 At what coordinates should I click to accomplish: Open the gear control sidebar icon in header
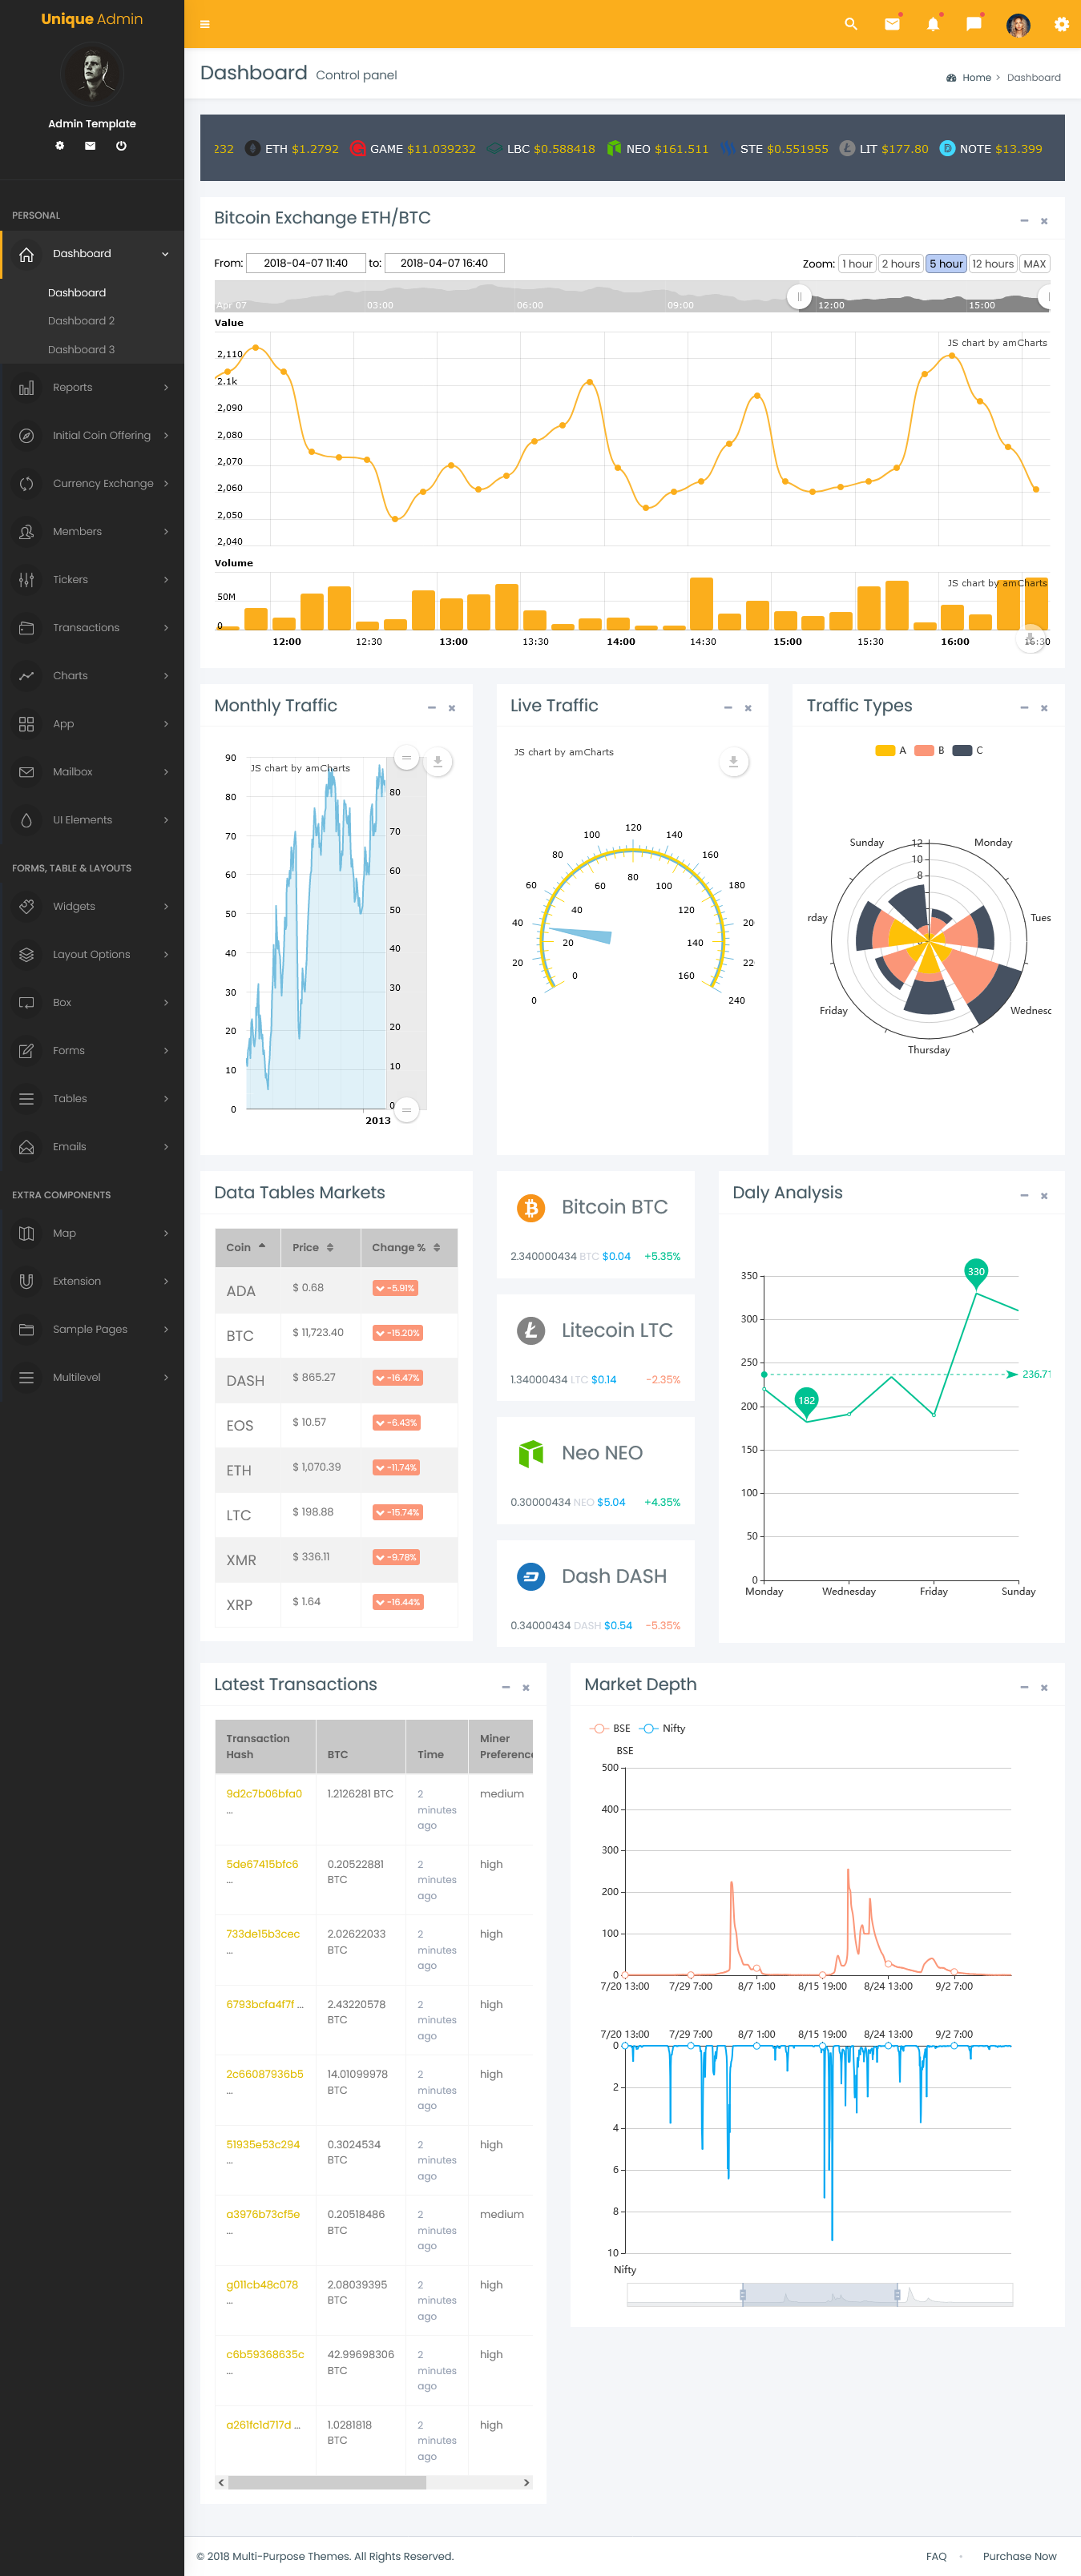pyautogui.click(x=1061, y=24)
